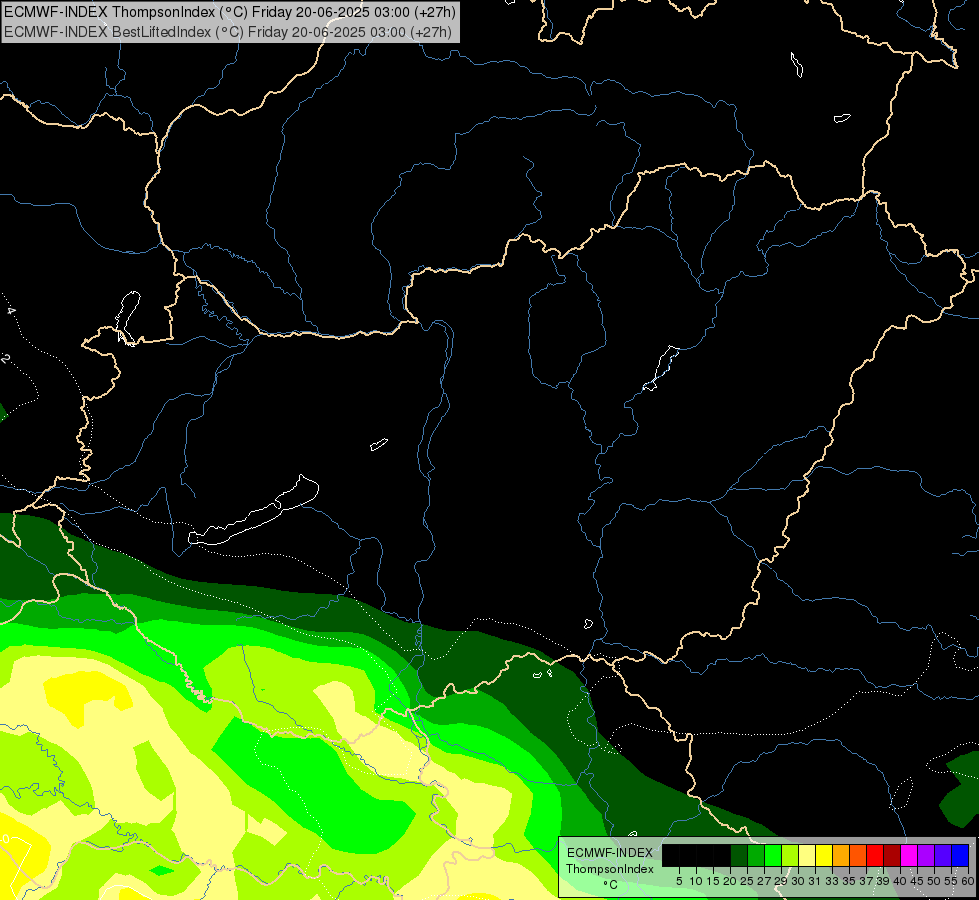This screenshot has height=900, width=979.
Task: Click the purple 45–50 legend swatch
Action: [926, 855]
